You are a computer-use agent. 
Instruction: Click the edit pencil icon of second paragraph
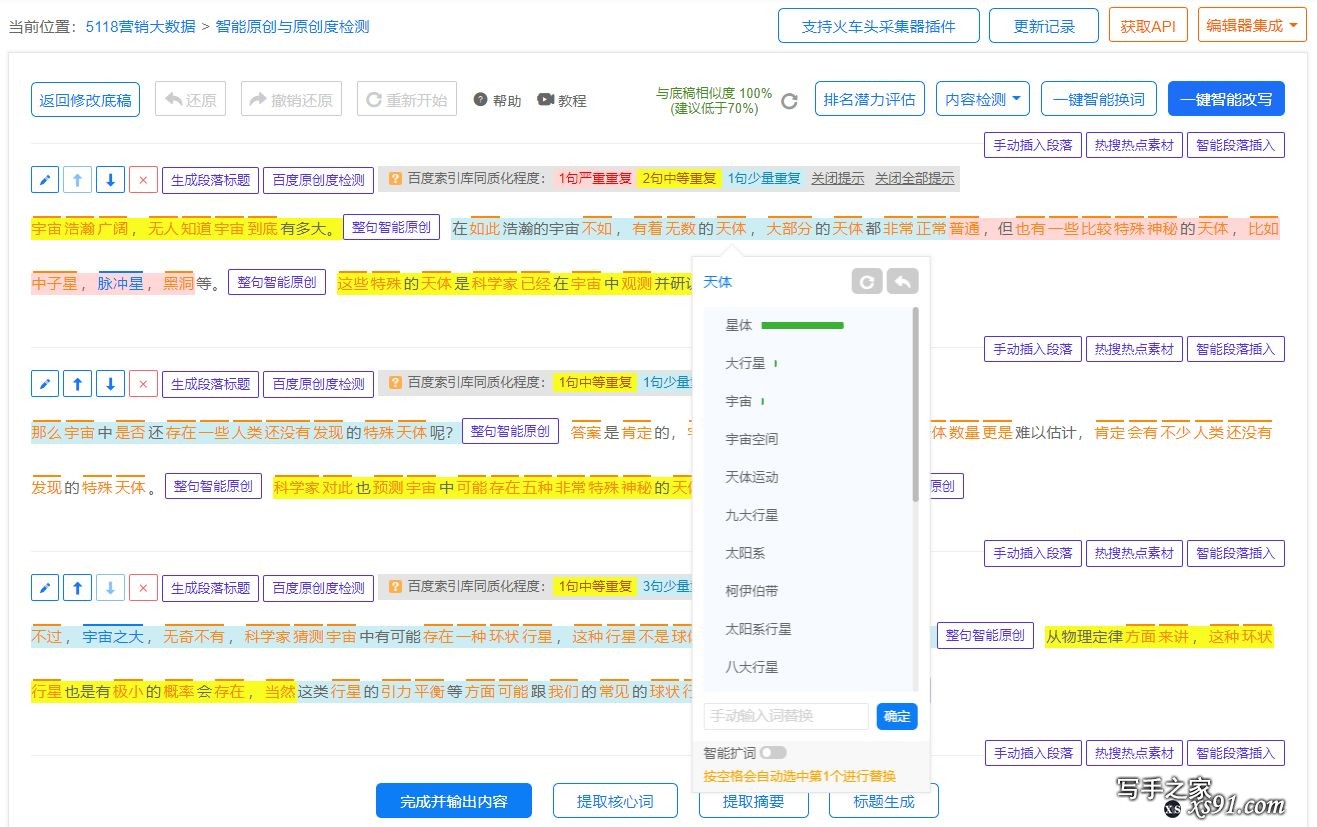coord(44,384)
